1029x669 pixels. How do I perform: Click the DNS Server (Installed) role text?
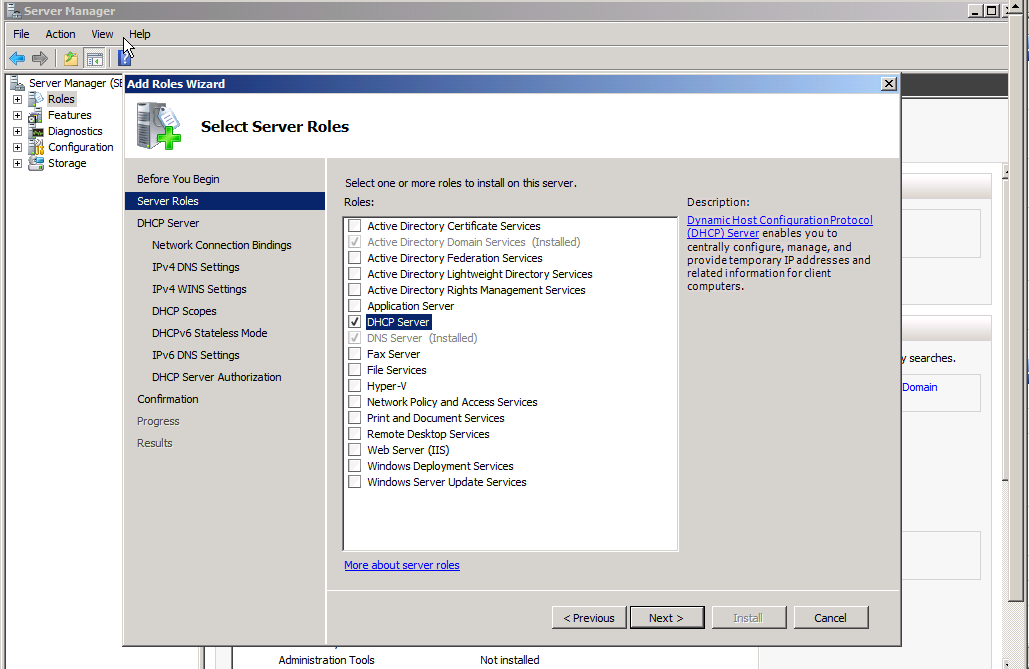click(422, 338)
